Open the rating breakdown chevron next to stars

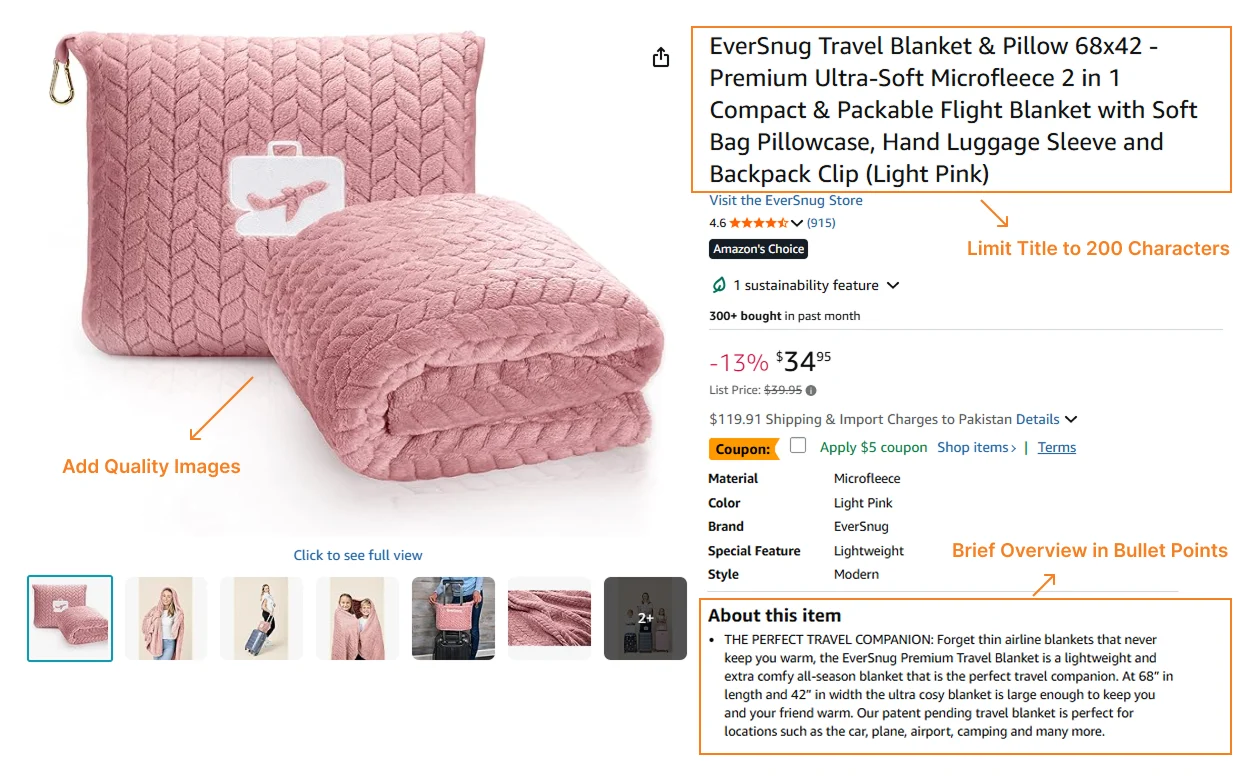pyautogui.click(x=797, y=223)
